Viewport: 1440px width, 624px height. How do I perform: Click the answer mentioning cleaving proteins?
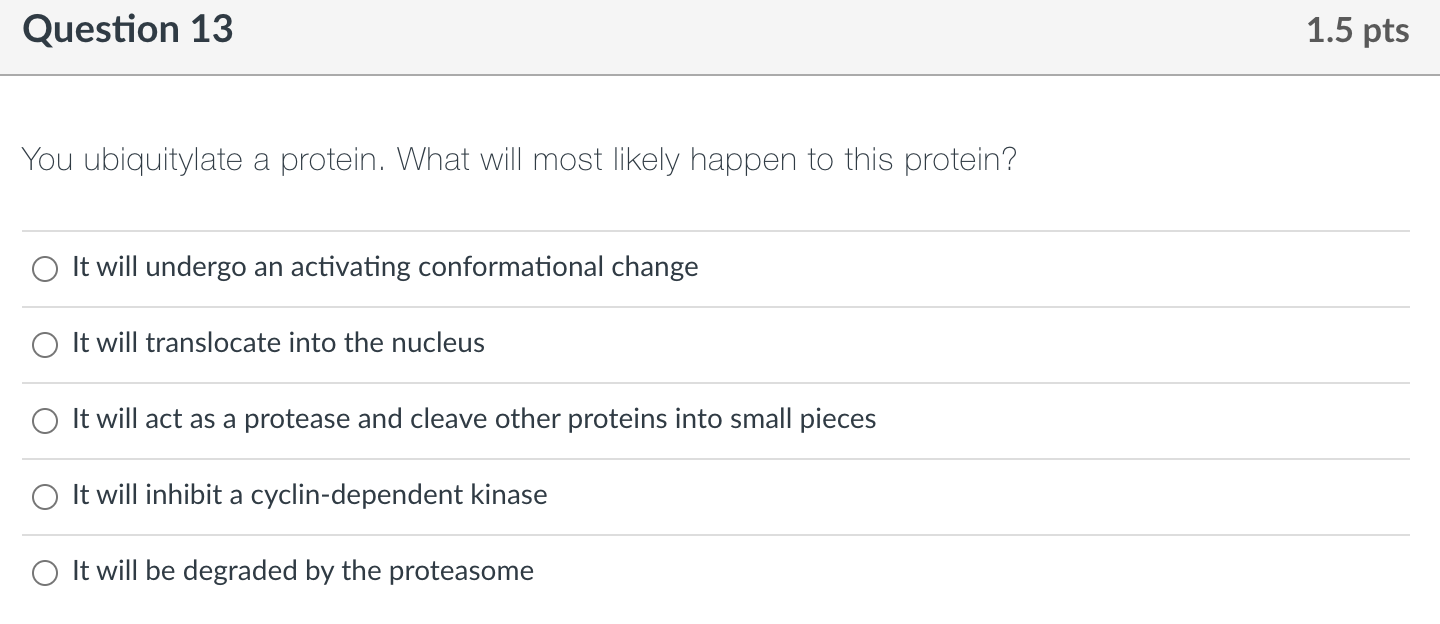click(x=473, y=419)
